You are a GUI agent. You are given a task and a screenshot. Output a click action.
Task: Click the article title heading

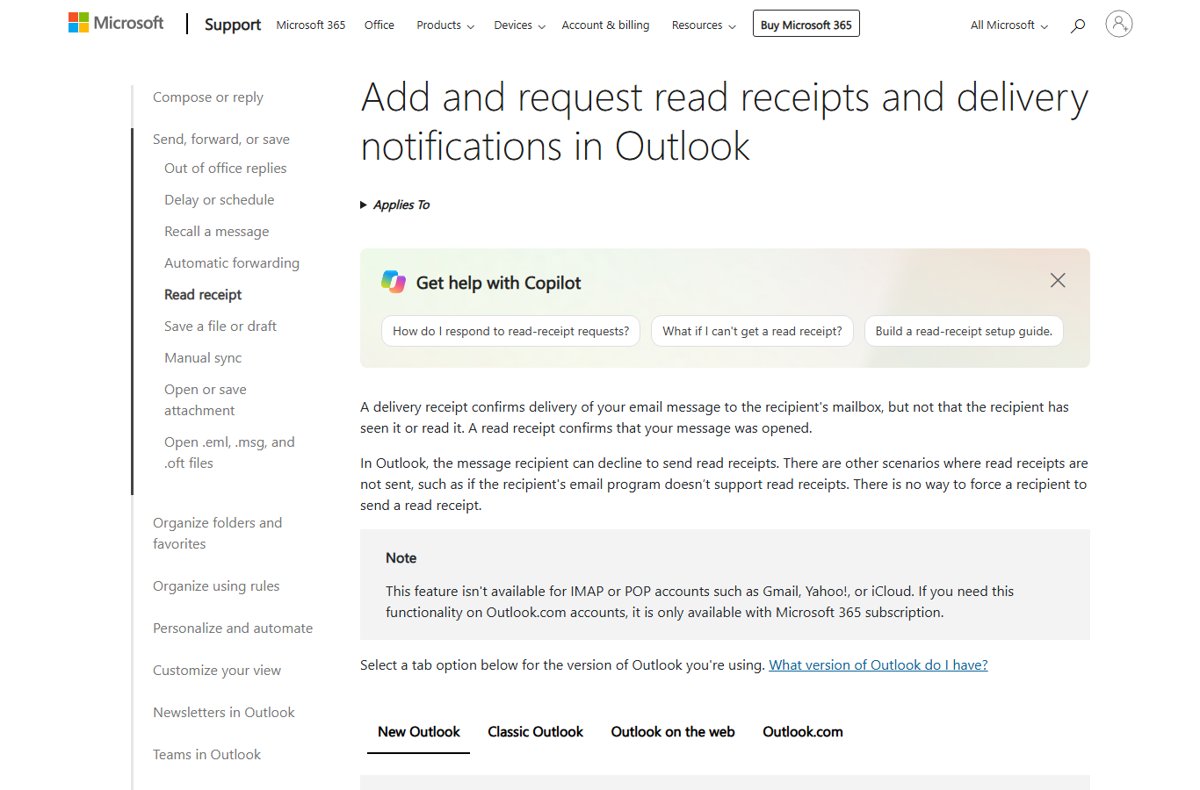tap(724, 122)
